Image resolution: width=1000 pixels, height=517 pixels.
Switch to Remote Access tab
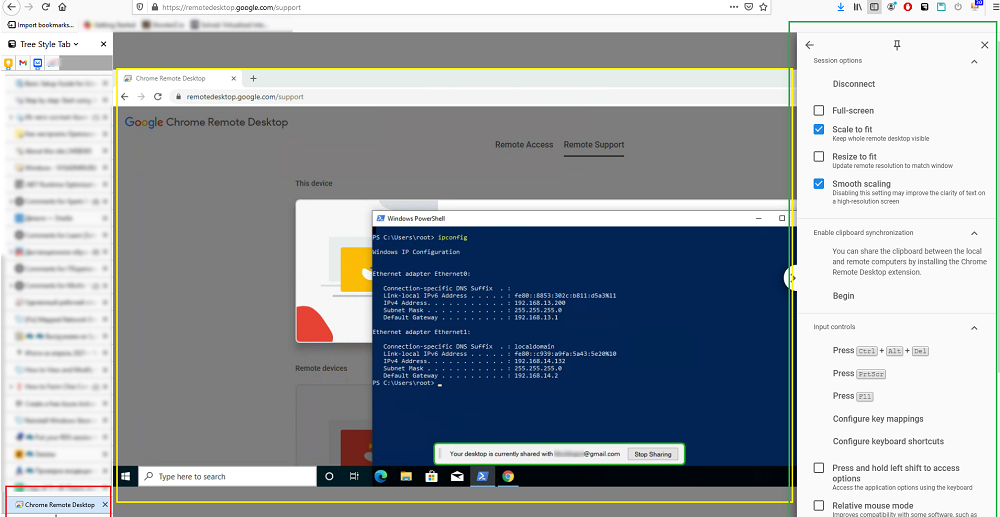coord(524,145)
